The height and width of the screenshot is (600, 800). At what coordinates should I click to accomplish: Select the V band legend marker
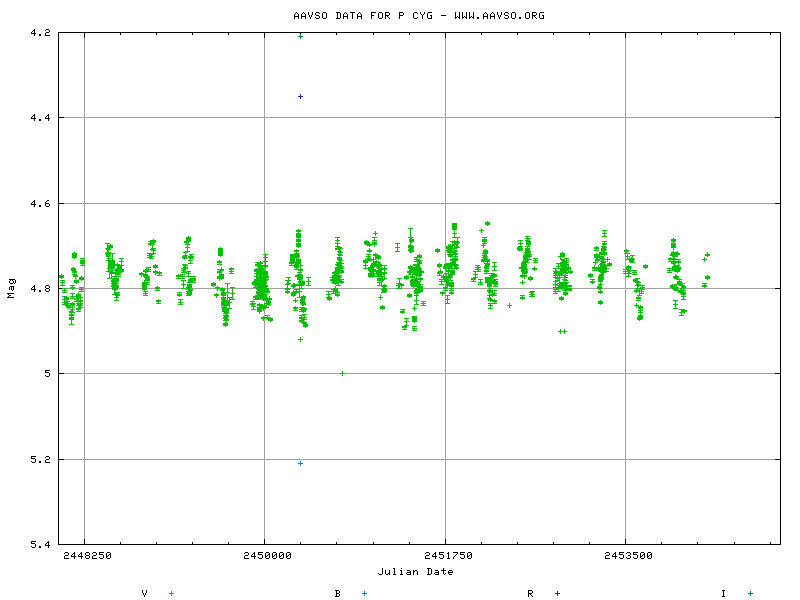pyautogui.click(x=170, y=591)
